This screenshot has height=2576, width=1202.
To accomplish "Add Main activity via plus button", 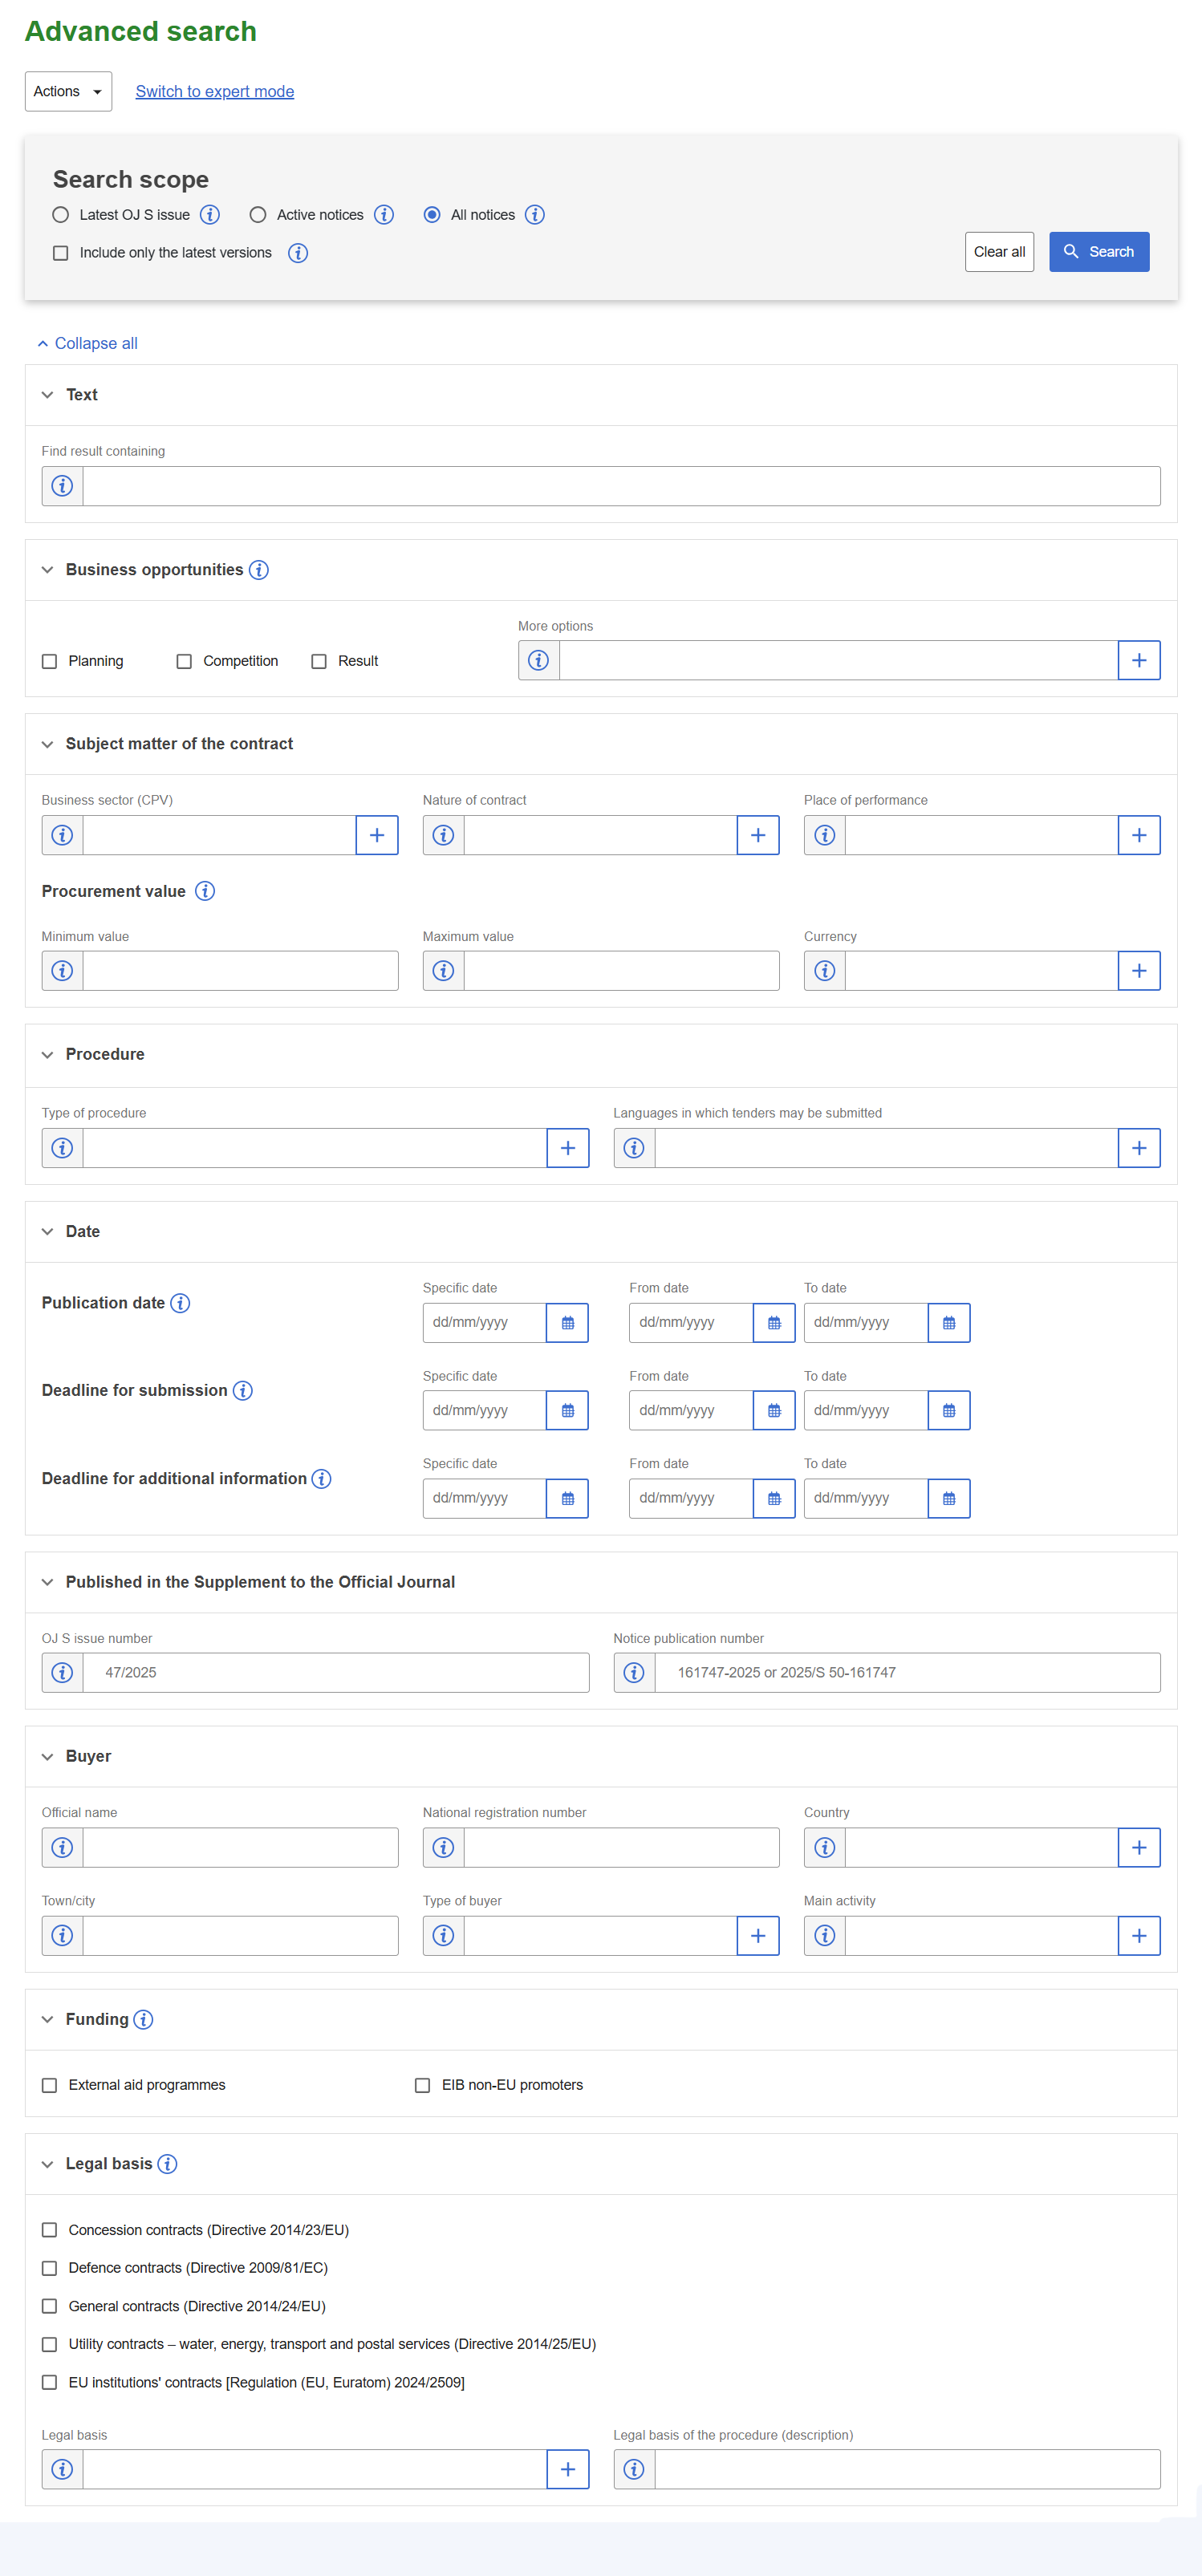I will 1139,1936.
